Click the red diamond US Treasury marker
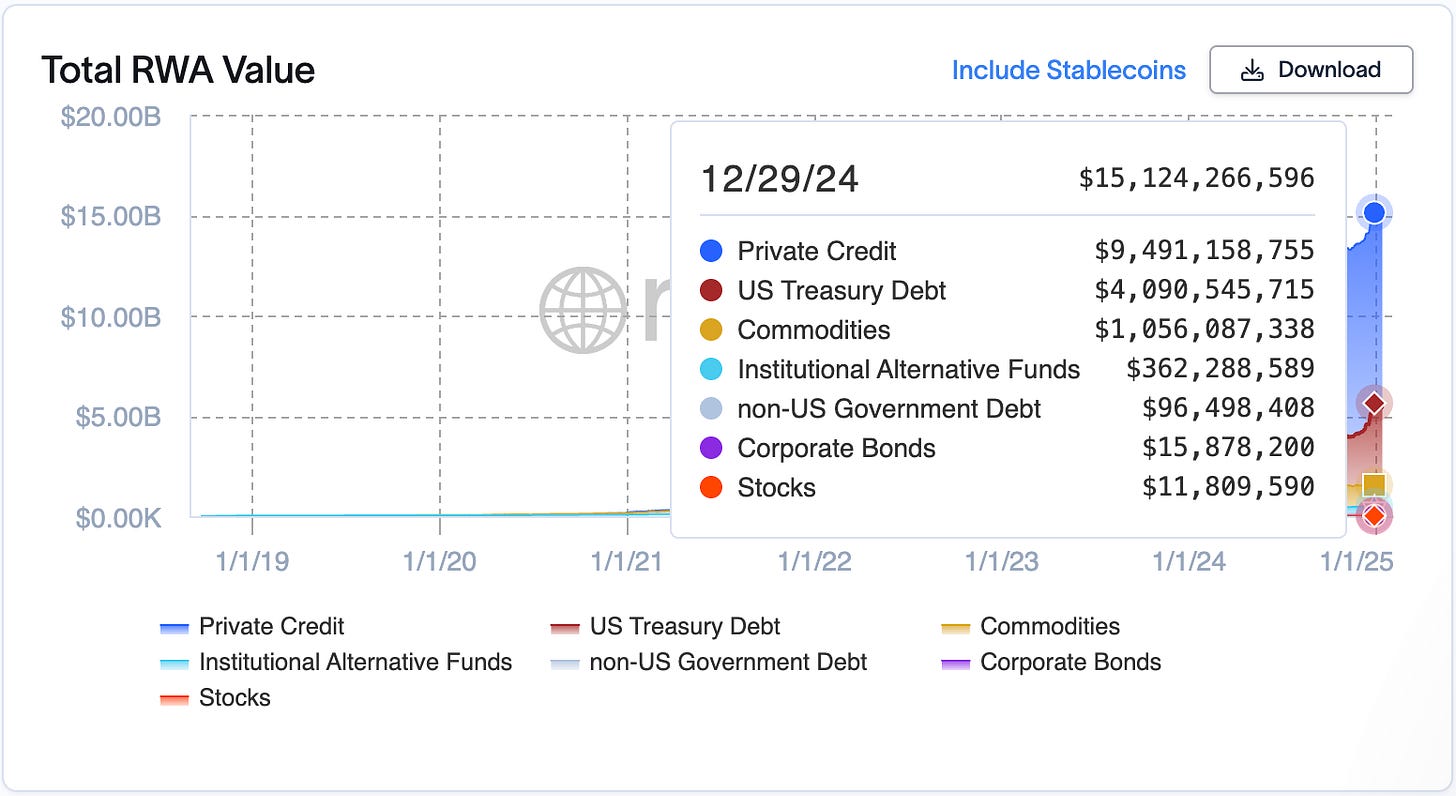 click(x=1375, y=403)
